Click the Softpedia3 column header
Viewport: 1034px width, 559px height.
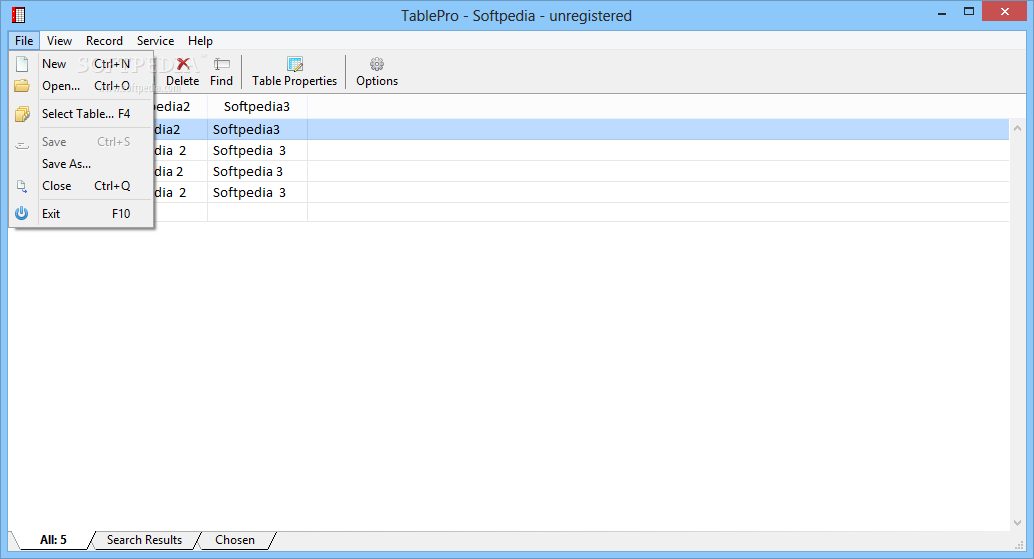257,106
